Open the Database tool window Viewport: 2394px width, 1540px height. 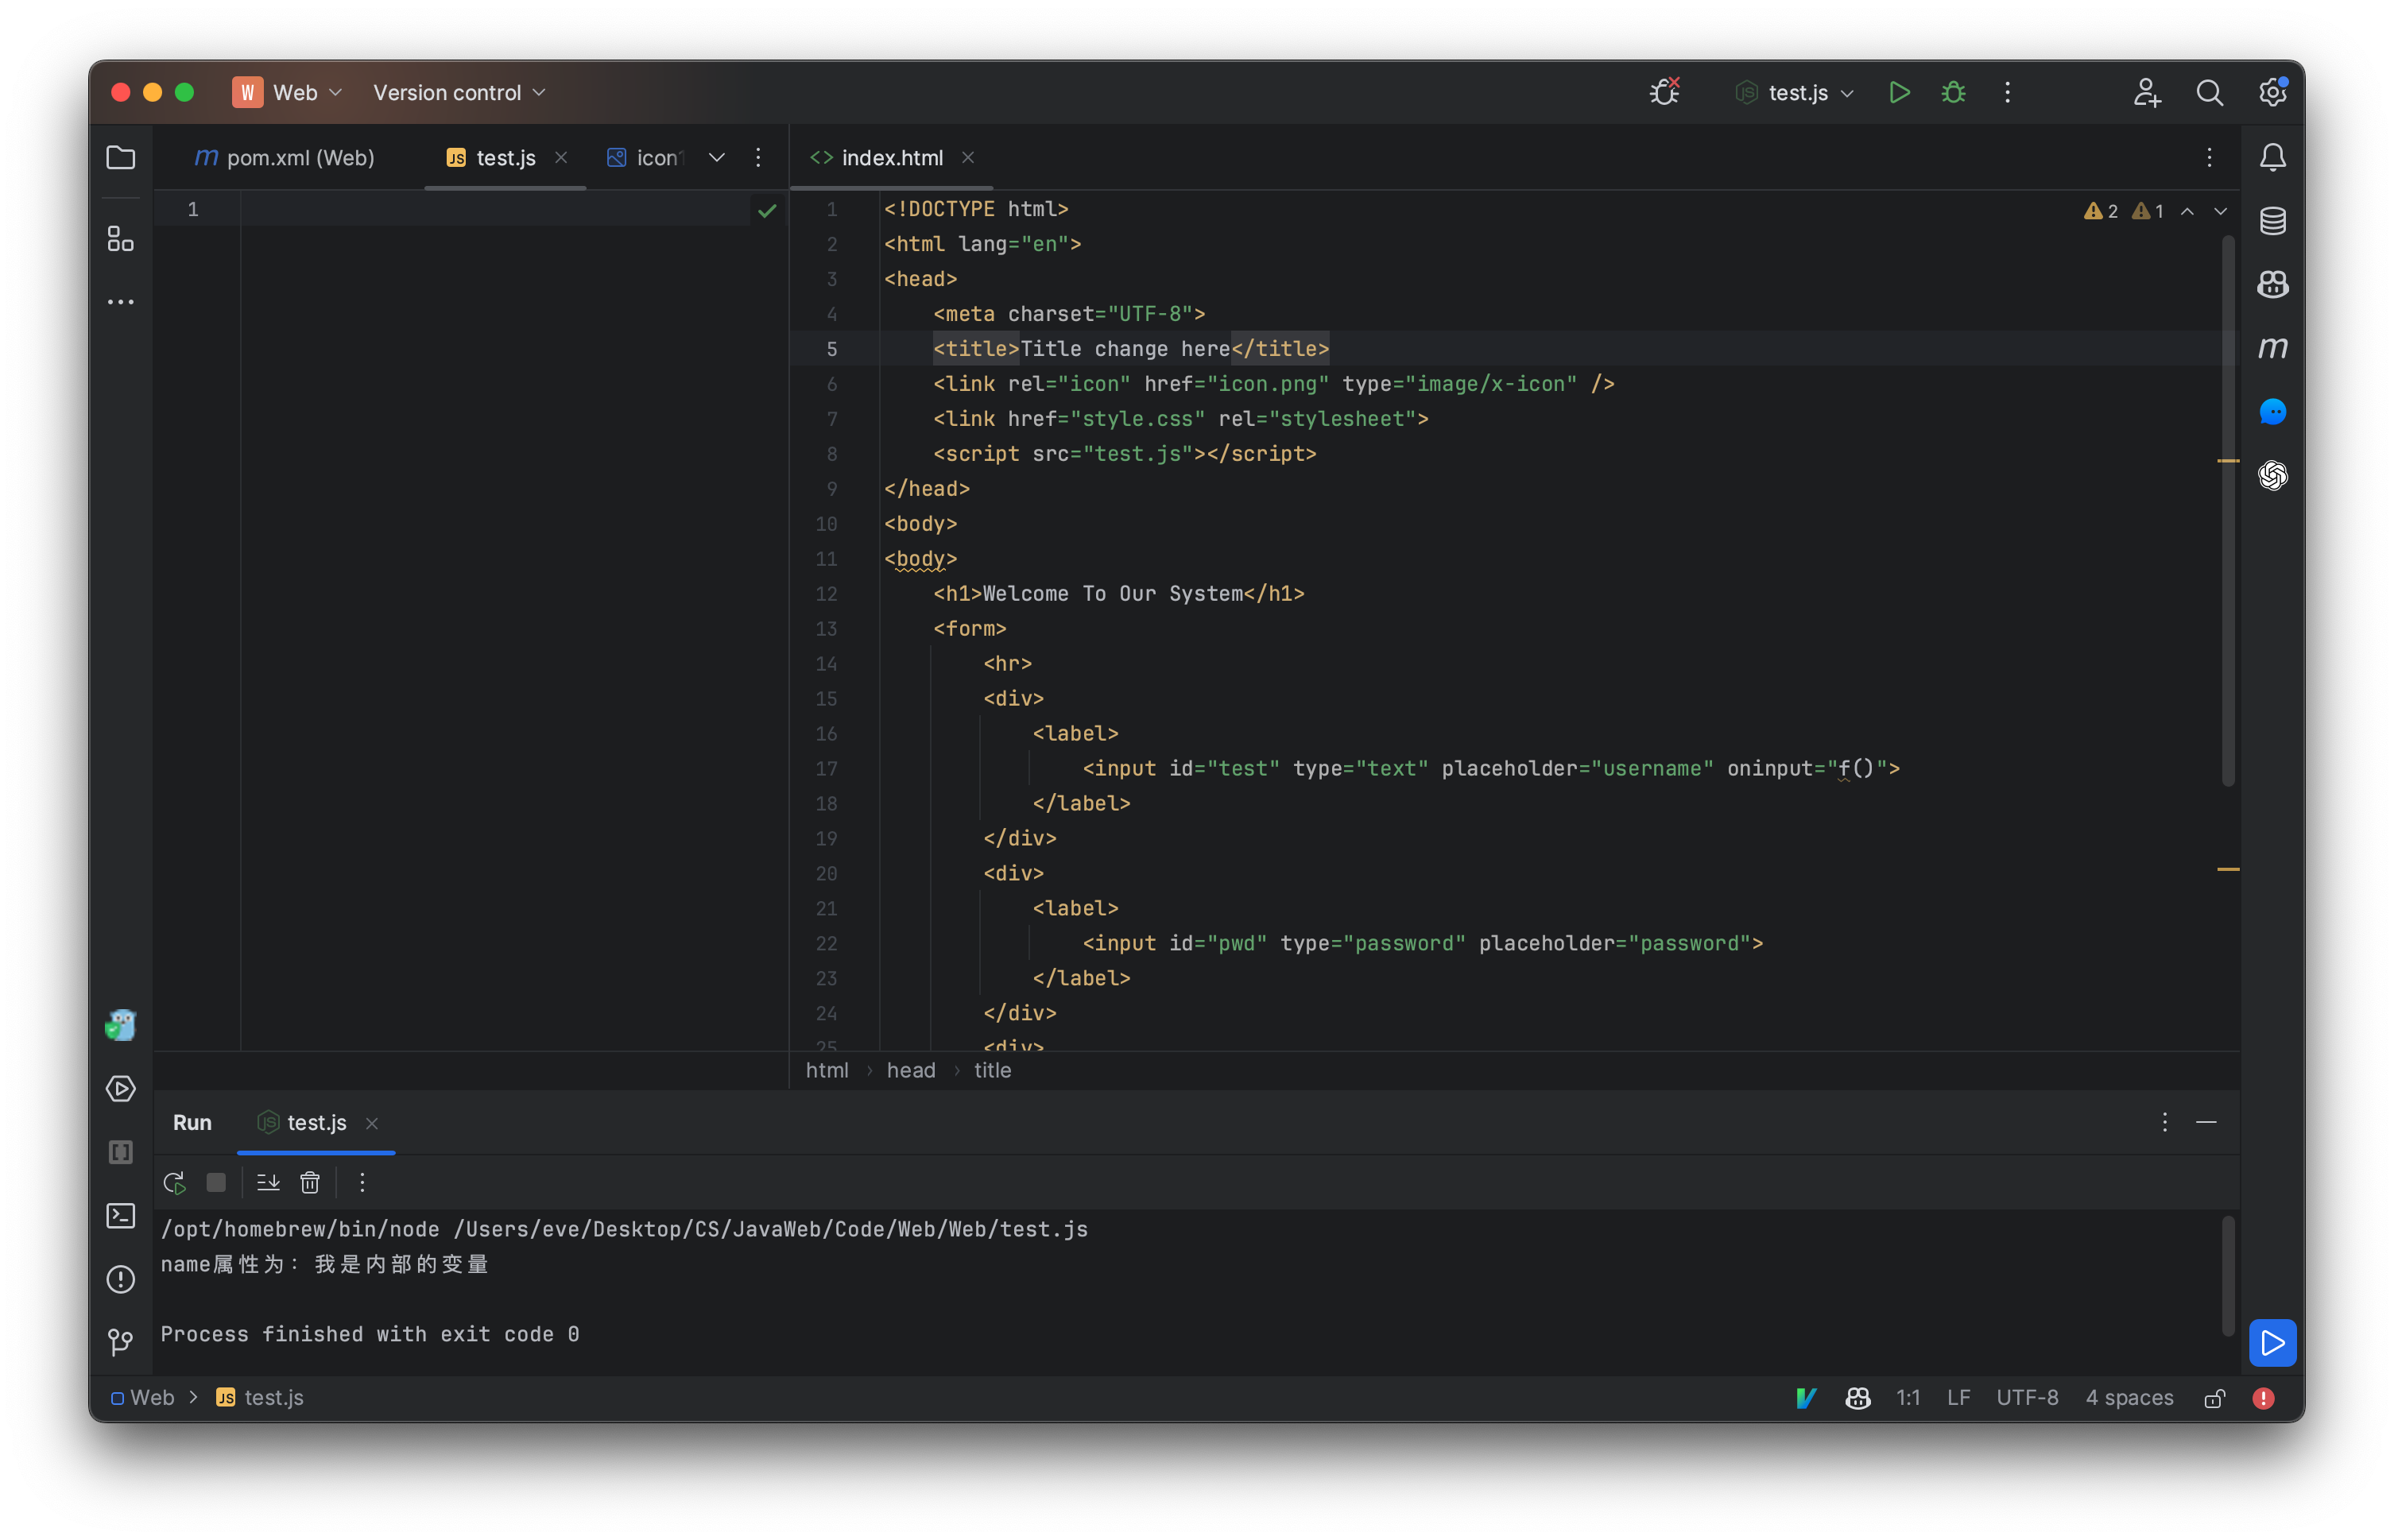point(2273,221)
